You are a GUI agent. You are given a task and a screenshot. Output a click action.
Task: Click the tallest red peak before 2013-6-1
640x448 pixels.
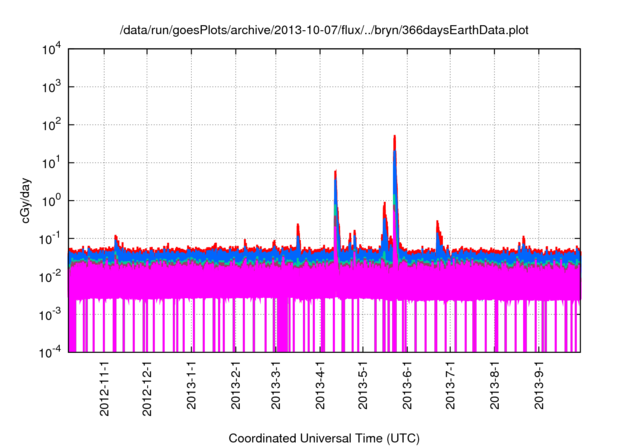click(x=395, y=138)
